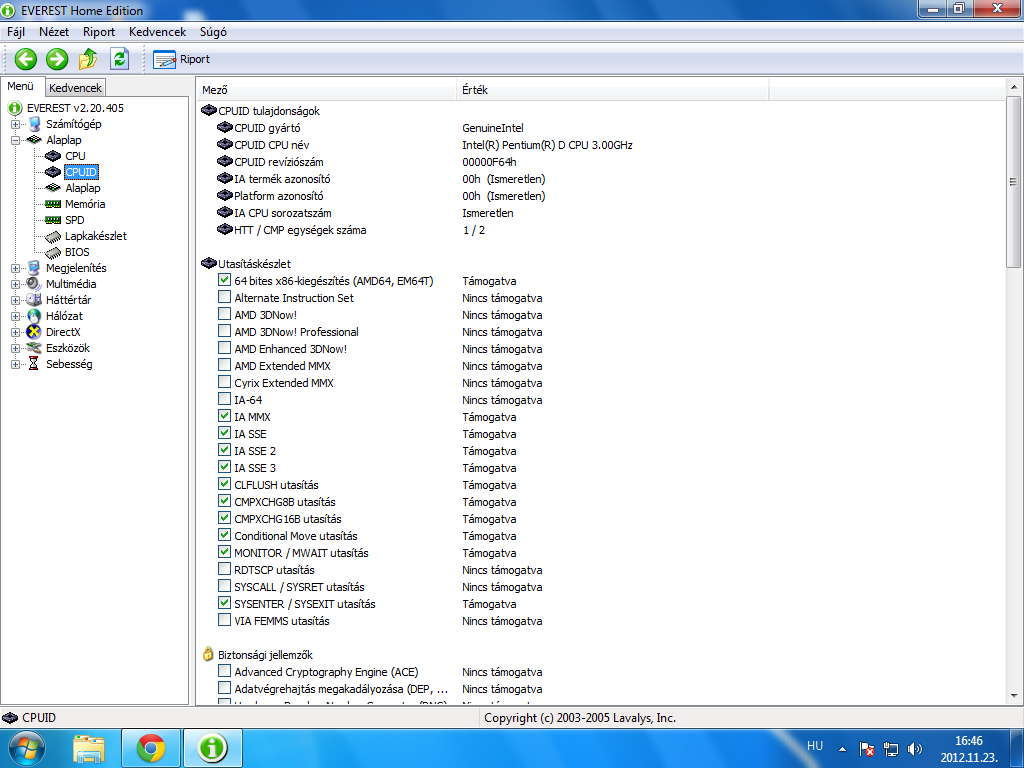The width and height of the screenshot is (1024, 768).
Task: Click the Háttértár storage icon
Action: tap(34, 300)
